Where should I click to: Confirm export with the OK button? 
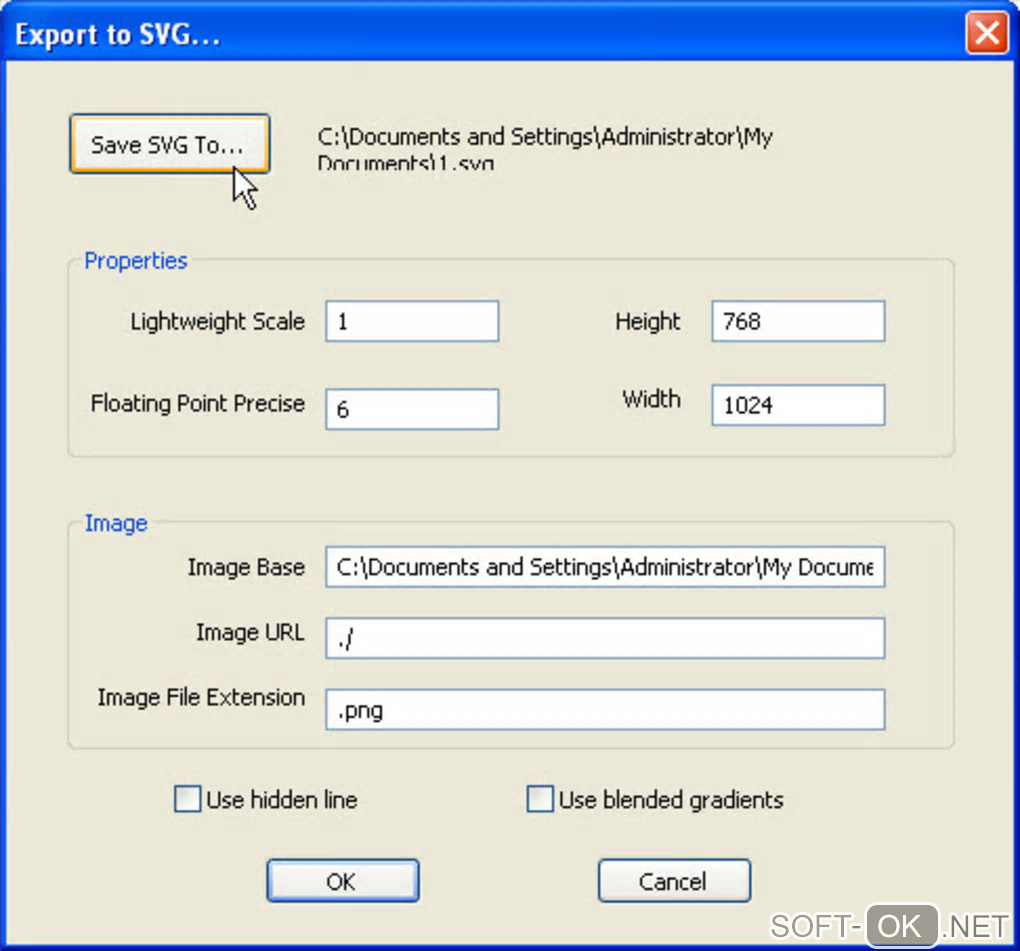tap(342, 881)
